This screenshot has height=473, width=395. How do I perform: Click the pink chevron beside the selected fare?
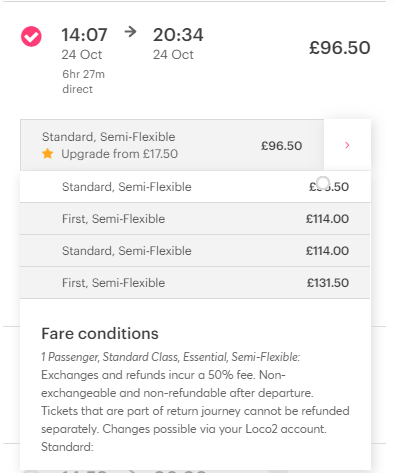(x=347, y=145)
